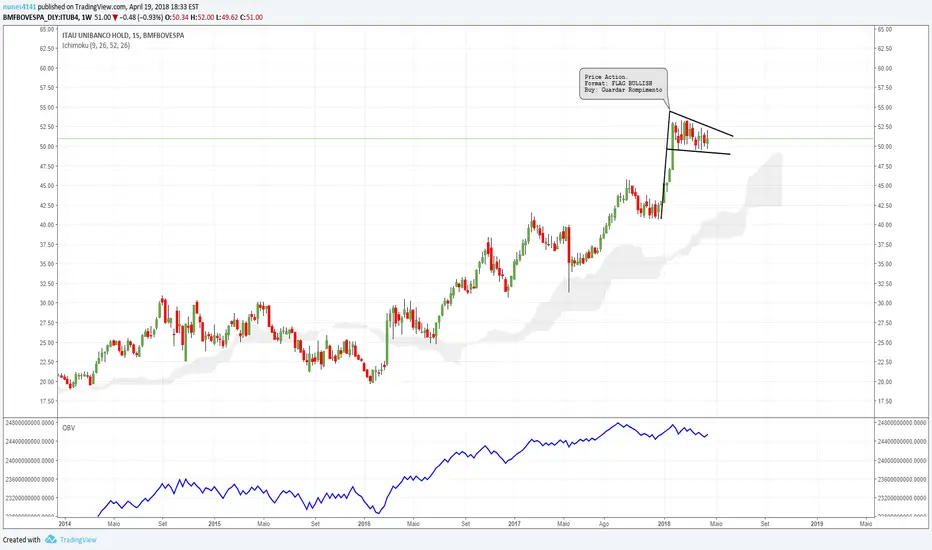
Task: Click '42.50' on the right price axis
Action: pos(884,206)
